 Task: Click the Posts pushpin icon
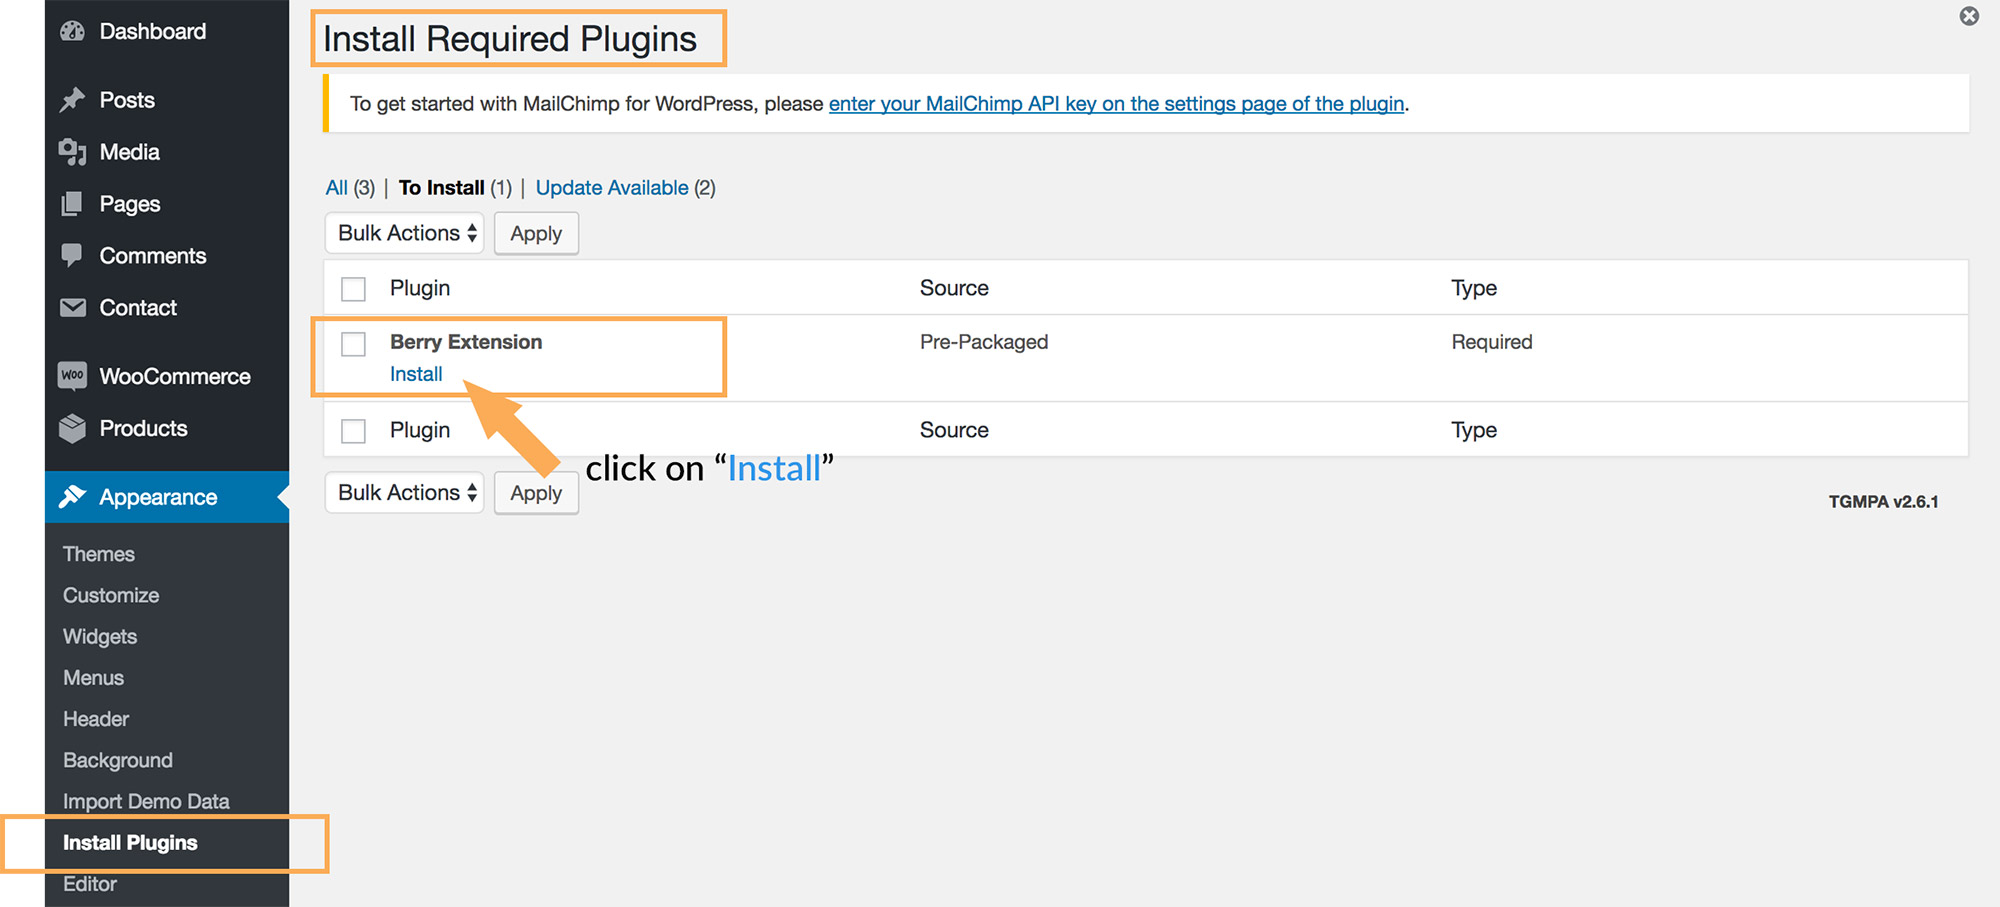(72, 100)
